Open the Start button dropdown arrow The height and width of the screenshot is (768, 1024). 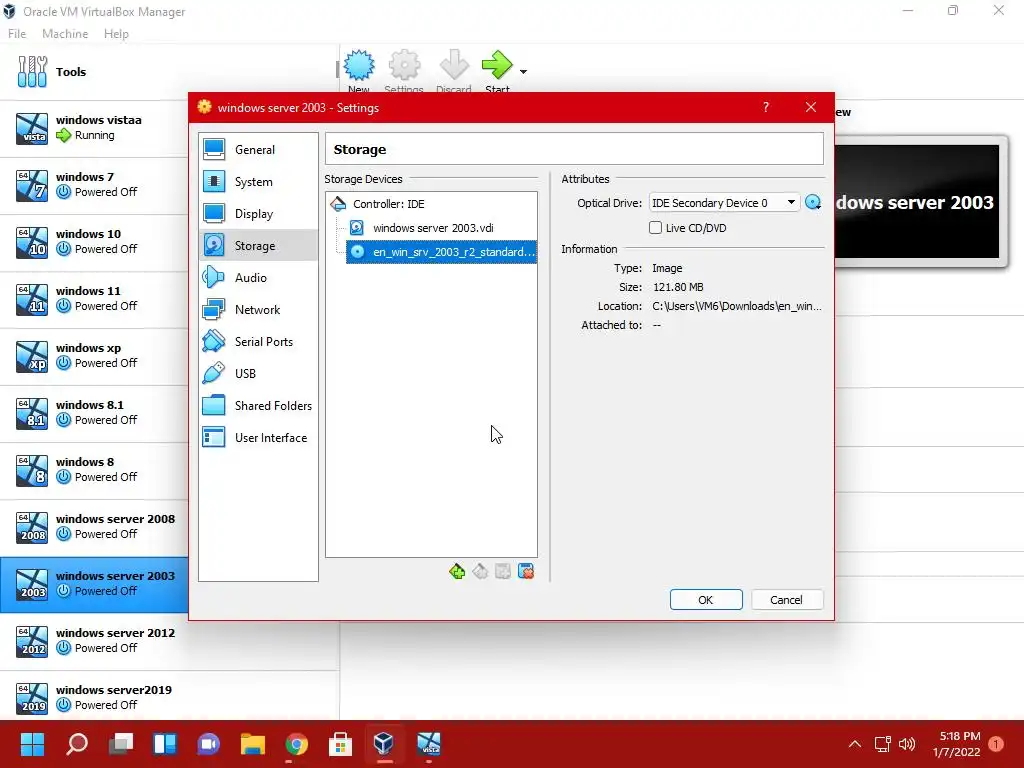pyautogui.click(x=523, y=71)
